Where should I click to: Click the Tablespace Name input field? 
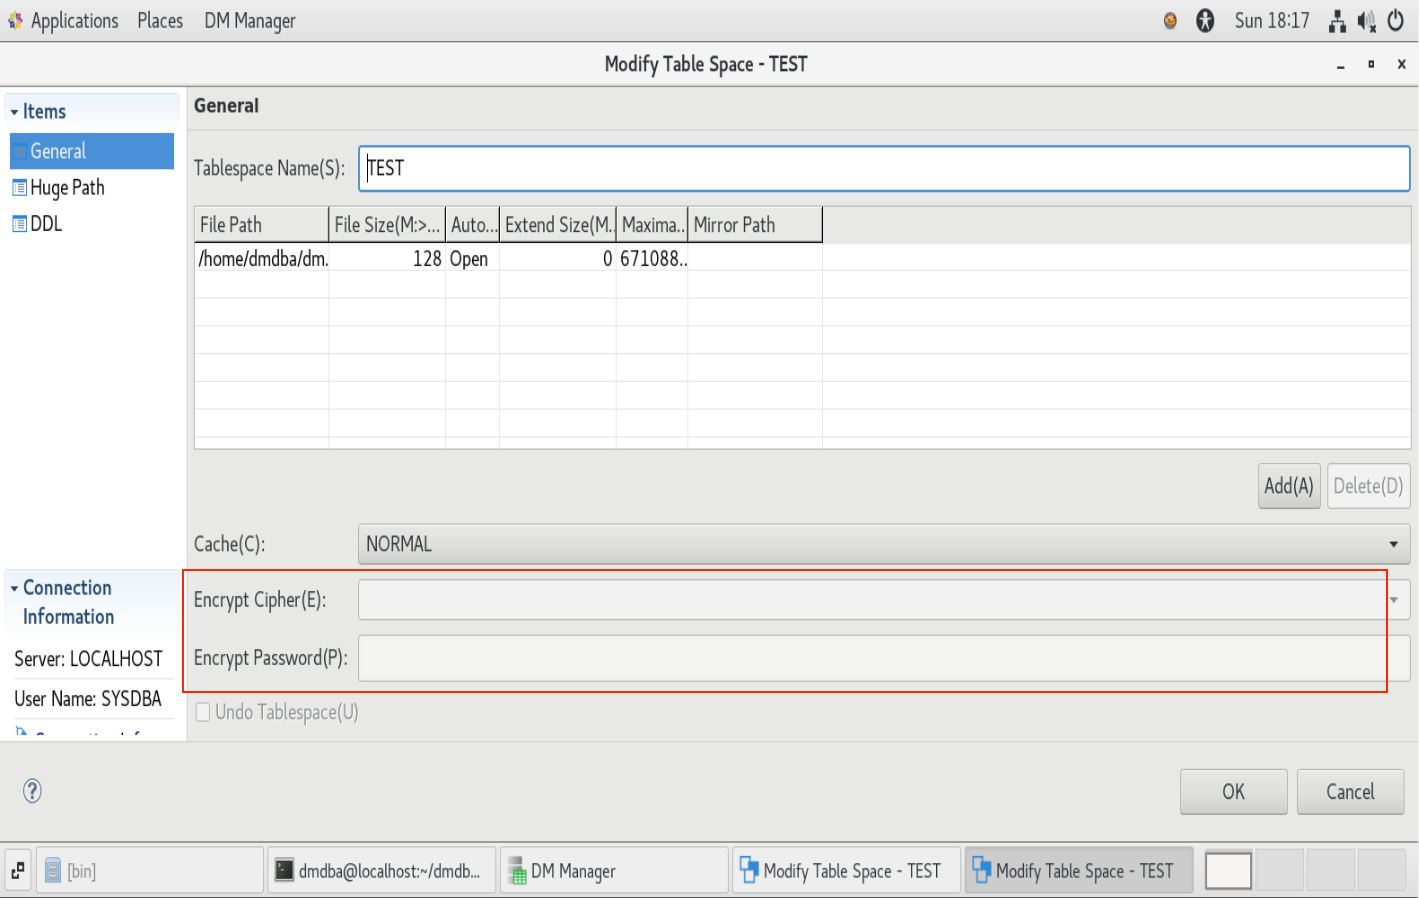pyautogui.click(x=884, y=168)
